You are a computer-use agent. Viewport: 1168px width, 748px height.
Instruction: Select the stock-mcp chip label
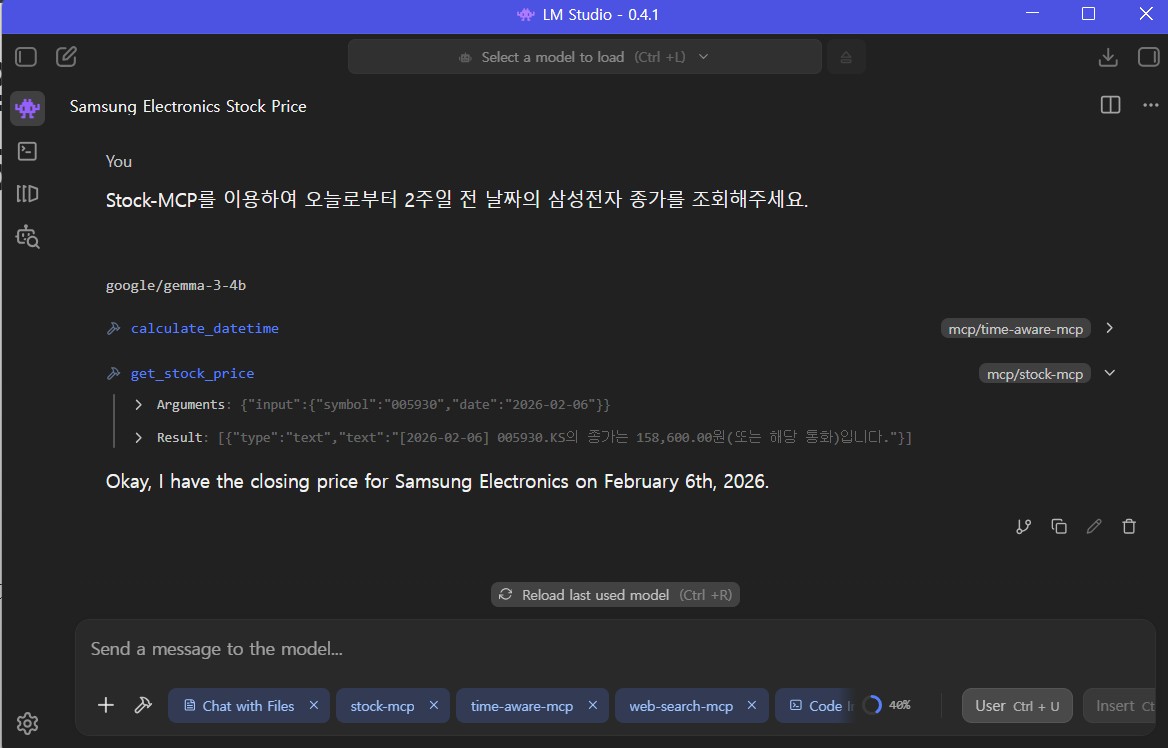[382, 706]
